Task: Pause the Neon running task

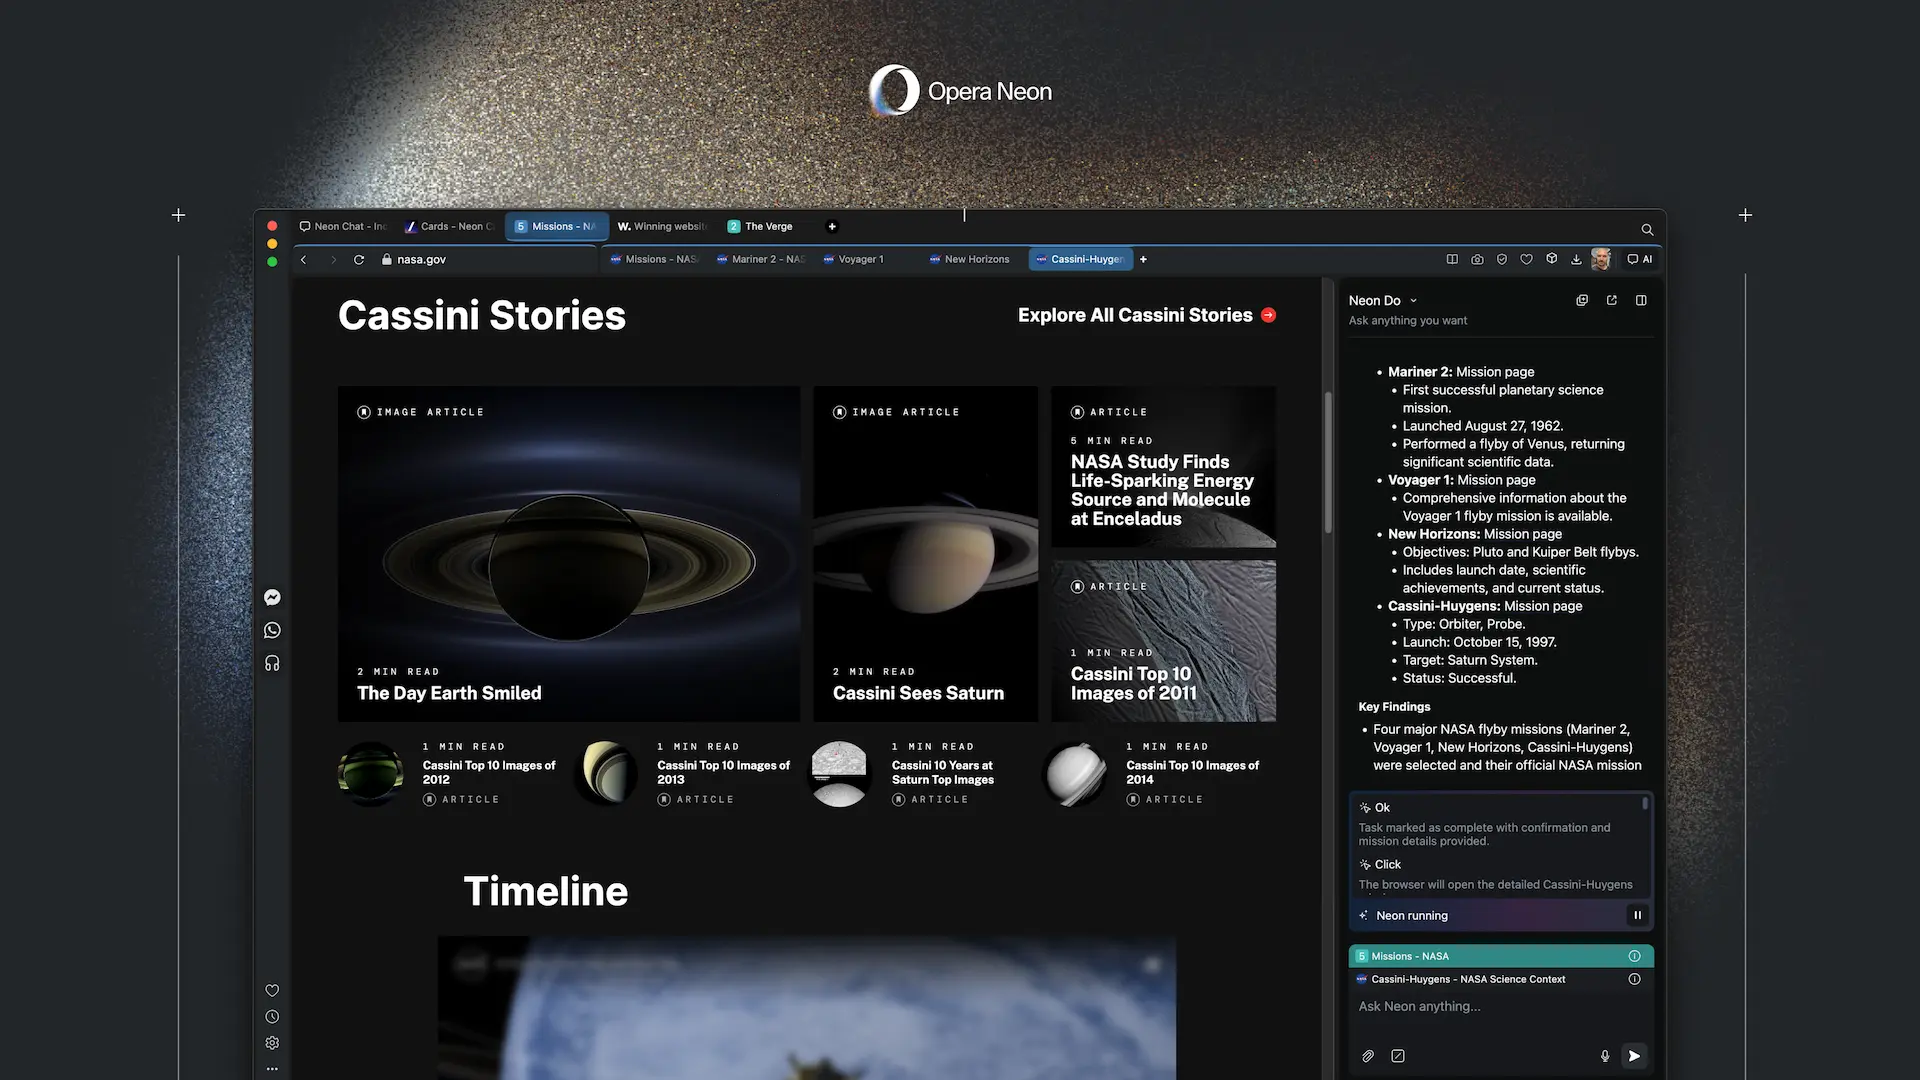Action: click(x=1638, y=915)
